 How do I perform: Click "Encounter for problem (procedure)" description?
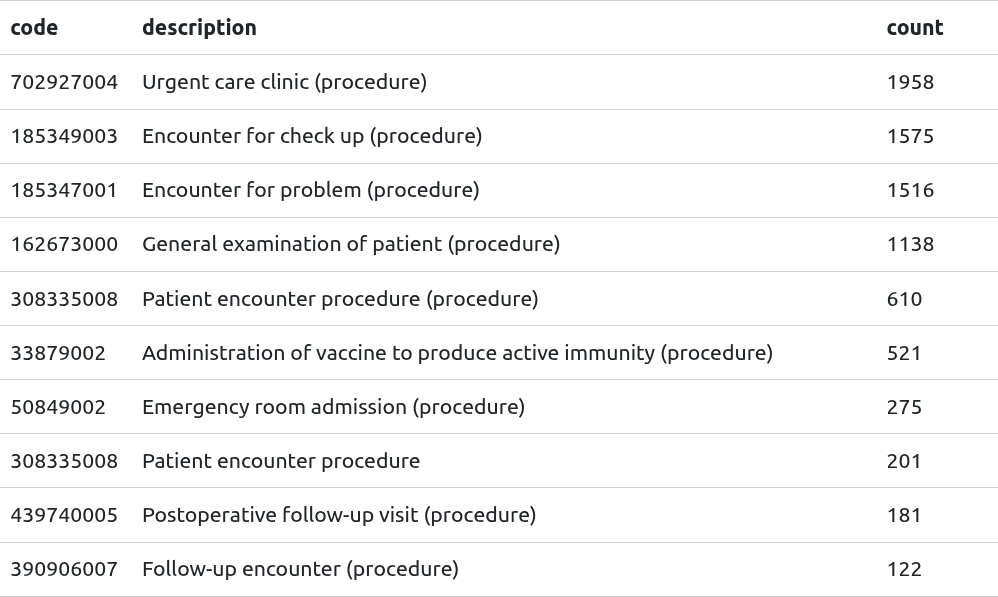tap(310, 190)
